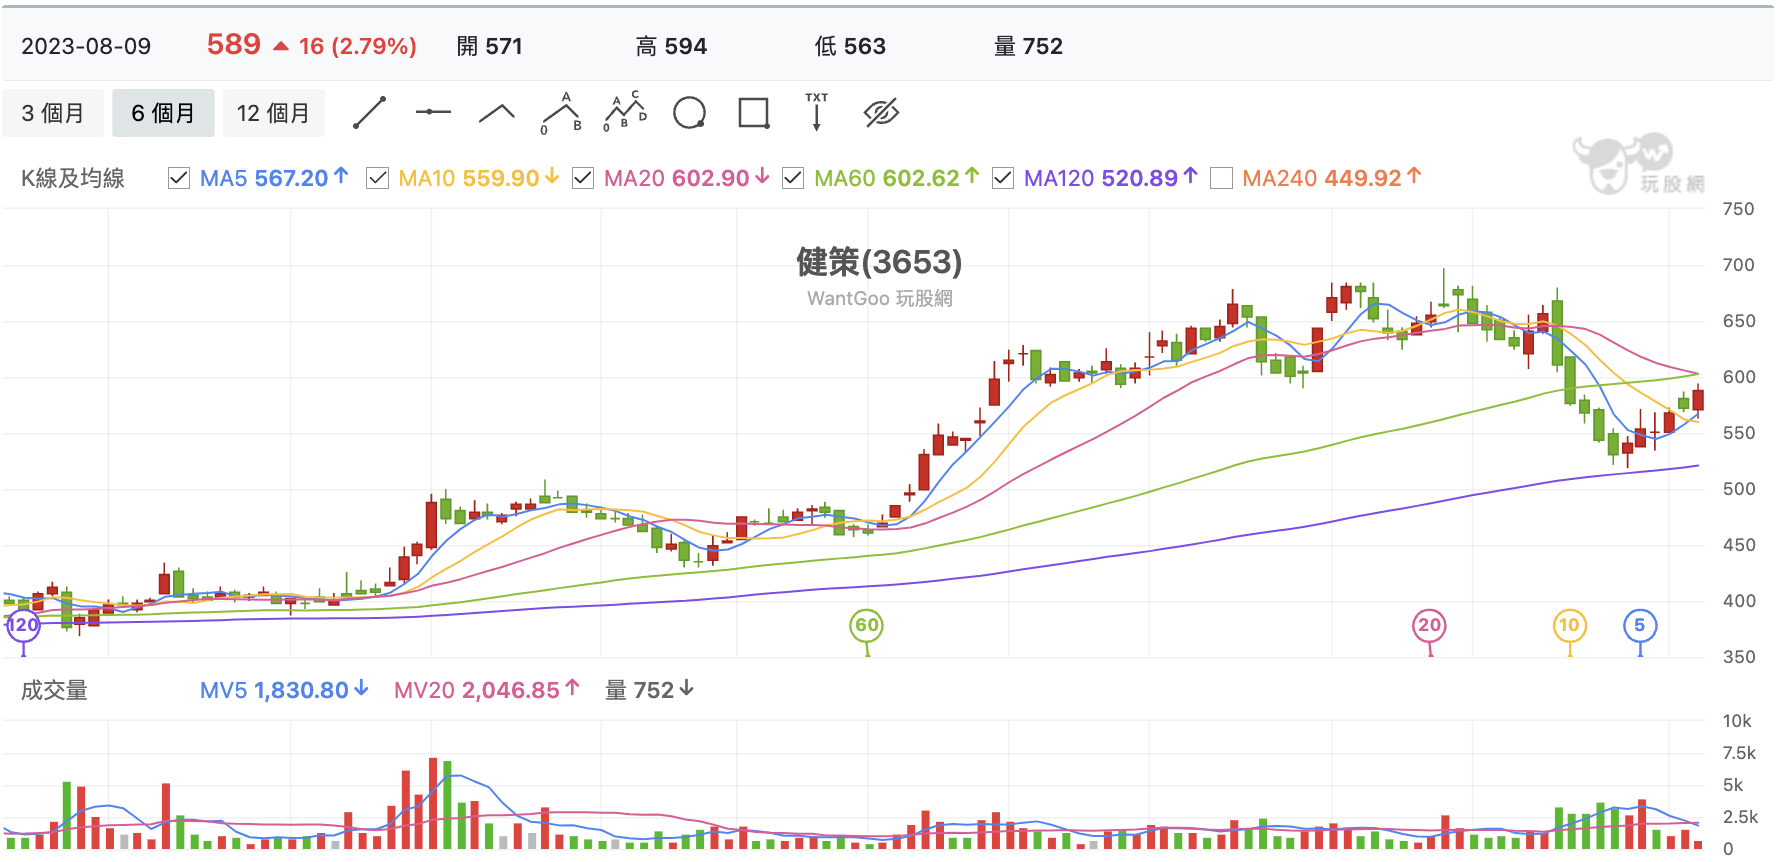Click the MA20 602.90 label
The height and width of the screenshot is (862, 1780).
click(x=686, y=178)
